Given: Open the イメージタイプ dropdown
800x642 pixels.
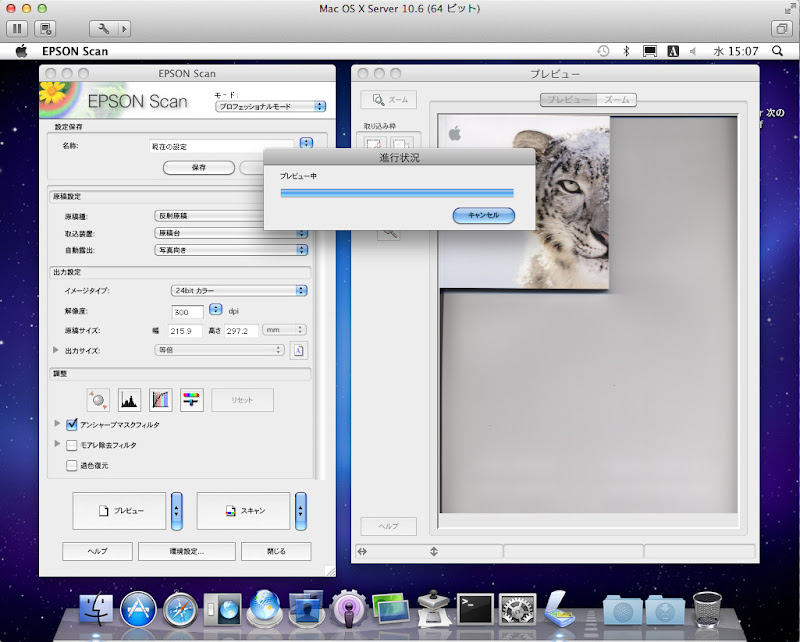Looking at the screenshot, I should coord(238,290).
